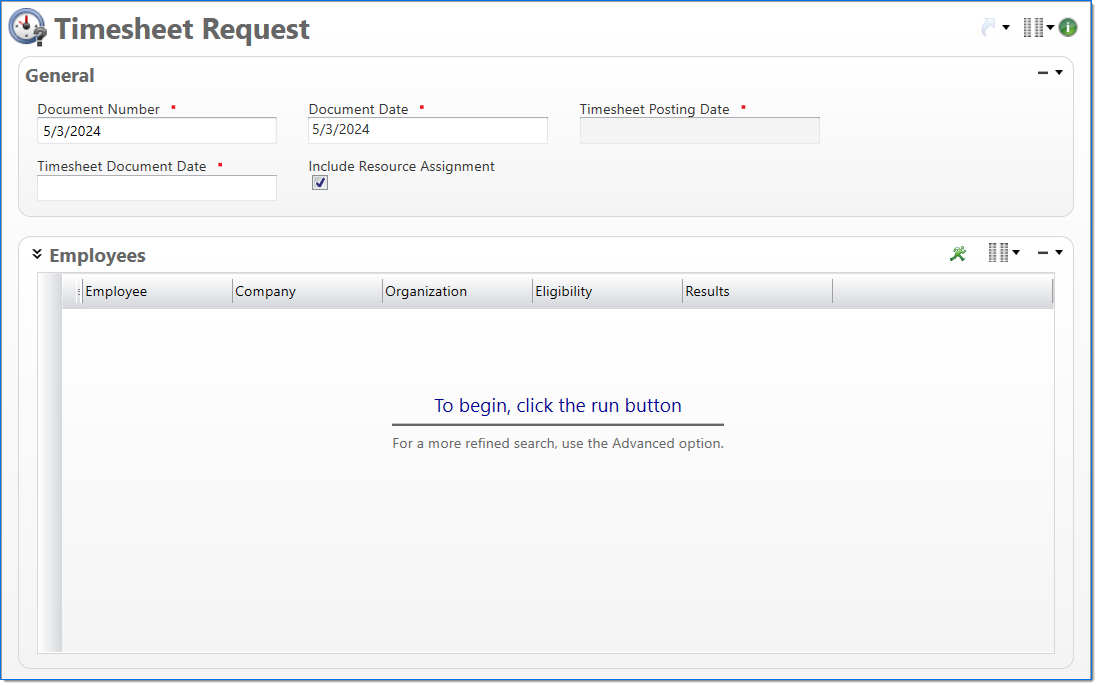Click the Go arrow icon in the header
Image resolution: width=1098 pixels, height=686 pixels.
987,26
